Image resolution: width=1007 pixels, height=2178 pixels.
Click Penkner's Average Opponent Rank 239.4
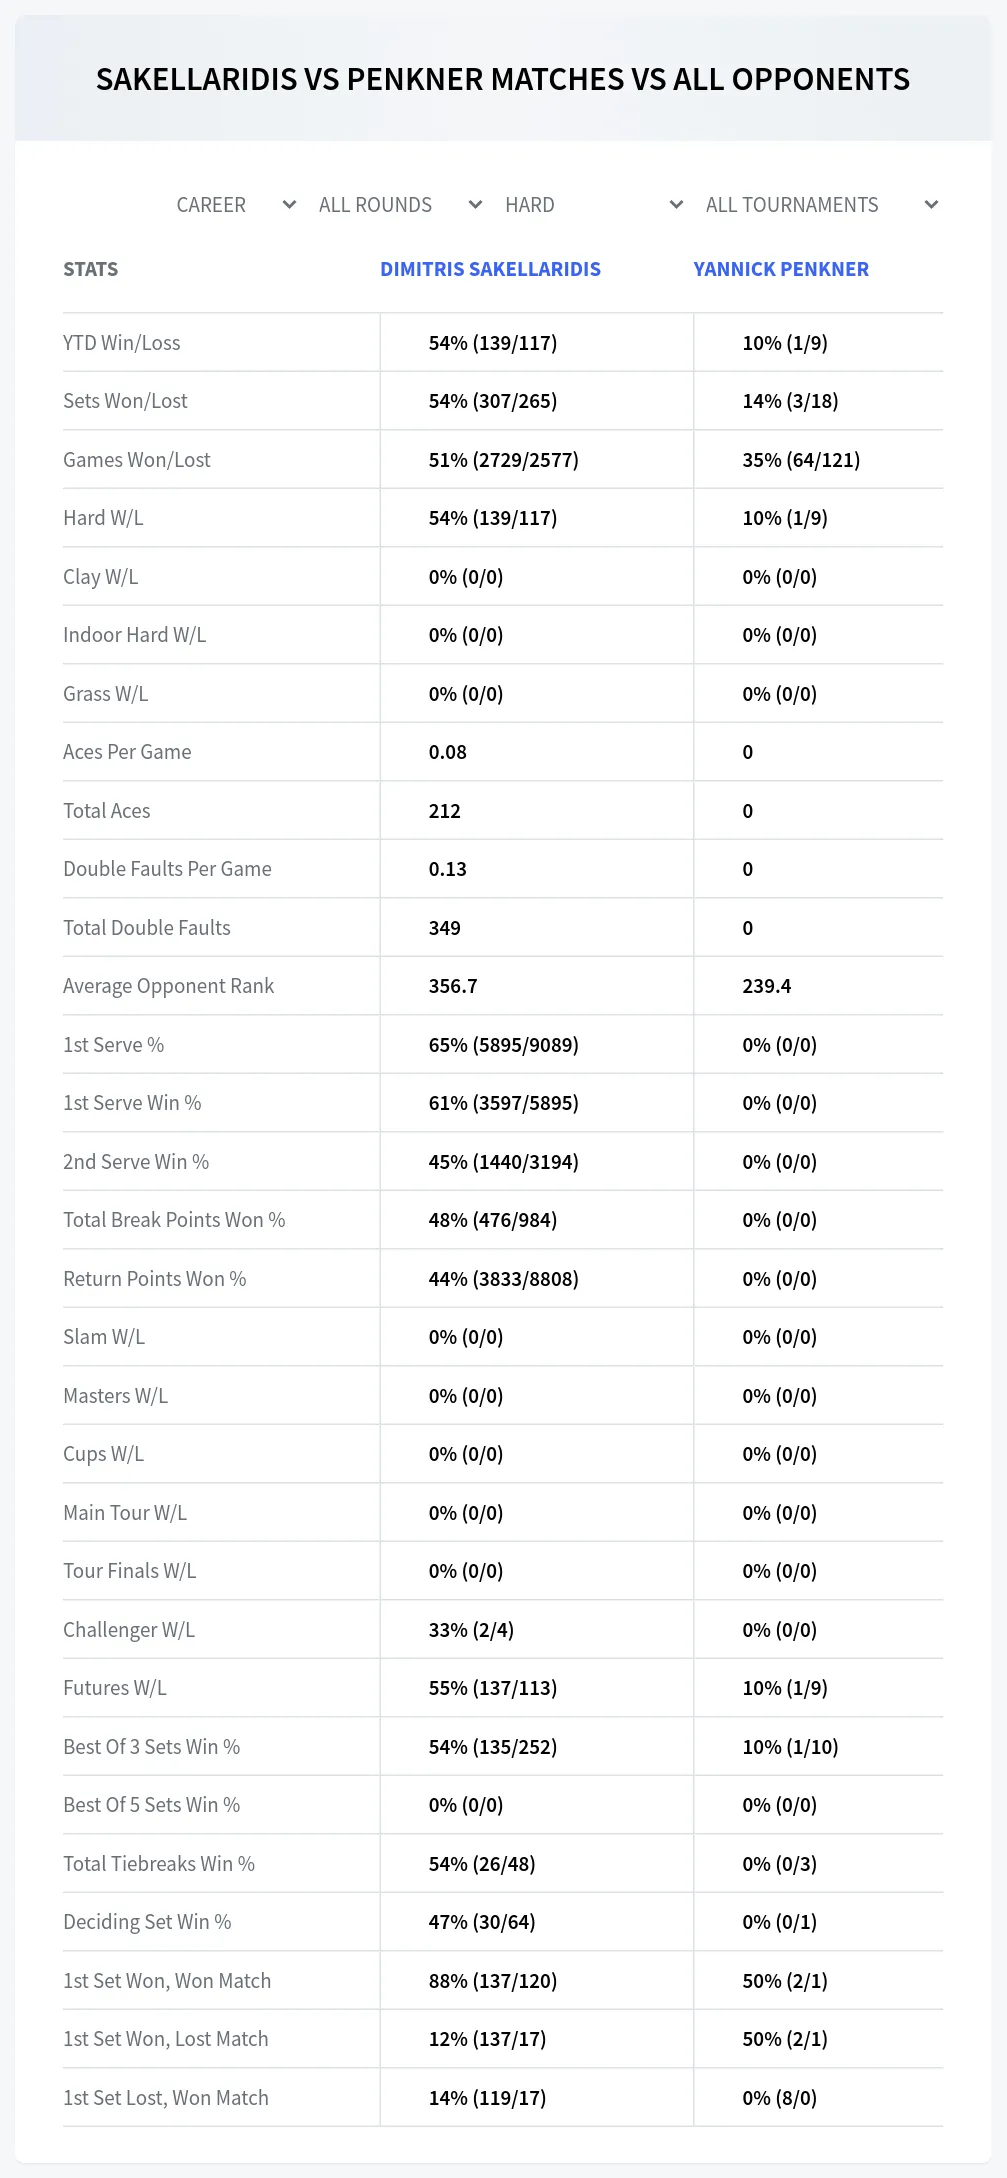pos(767,986)
